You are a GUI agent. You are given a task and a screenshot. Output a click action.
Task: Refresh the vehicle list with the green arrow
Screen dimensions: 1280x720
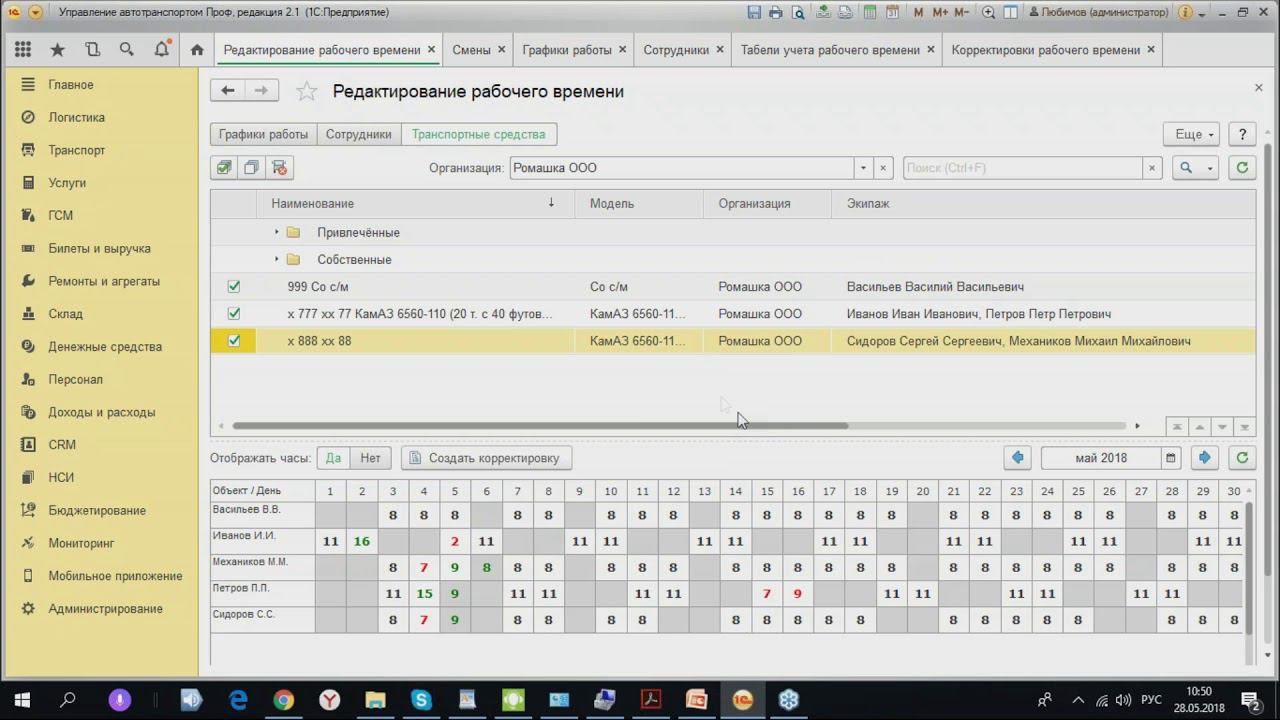click(1242, 168)
